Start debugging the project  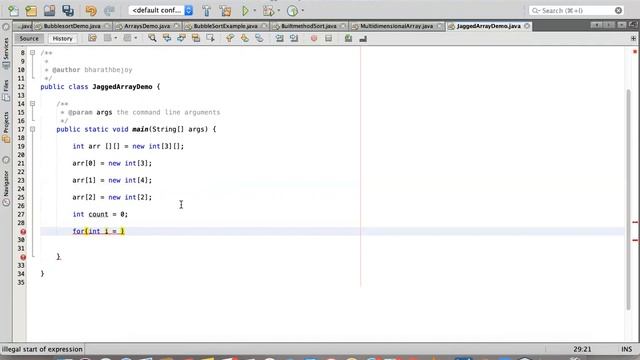click(x=269, y=10)
